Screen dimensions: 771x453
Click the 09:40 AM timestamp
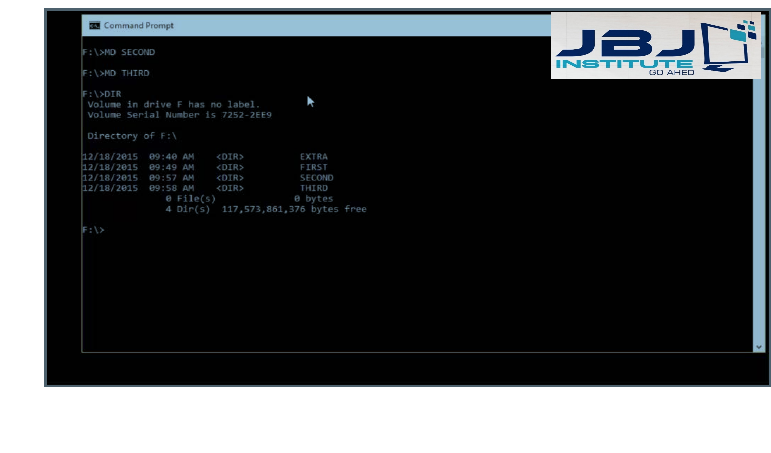(172, 156)
